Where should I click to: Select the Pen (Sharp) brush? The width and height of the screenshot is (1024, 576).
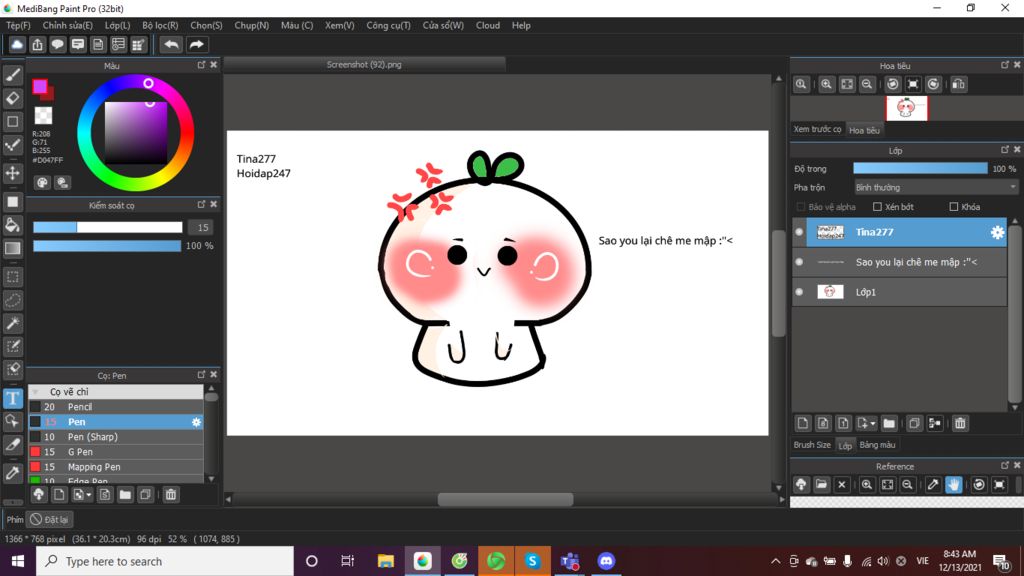[116, 437]
